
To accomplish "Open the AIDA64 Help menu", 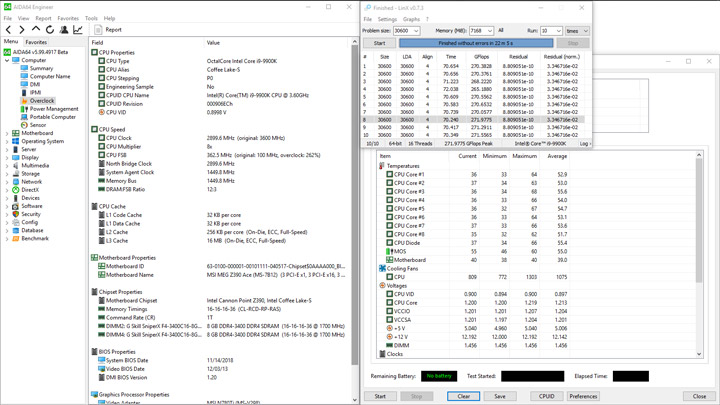I will click(109, 18).
